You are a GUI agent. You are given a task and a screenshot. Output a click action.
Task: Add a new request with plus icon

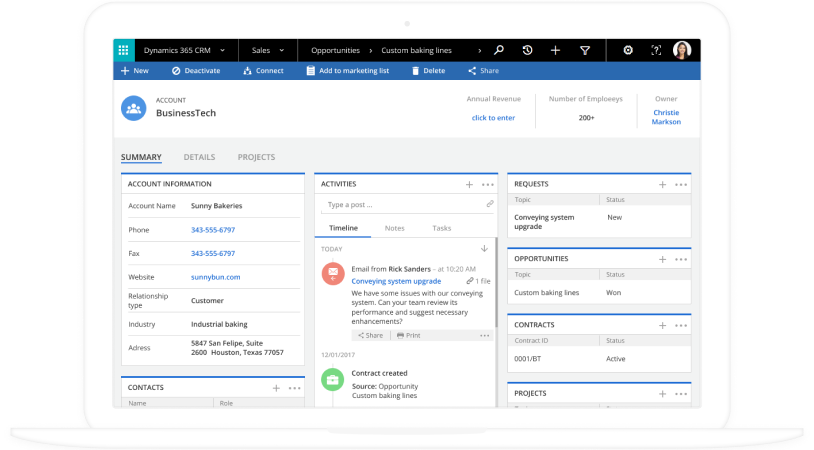tap(662, 185)
